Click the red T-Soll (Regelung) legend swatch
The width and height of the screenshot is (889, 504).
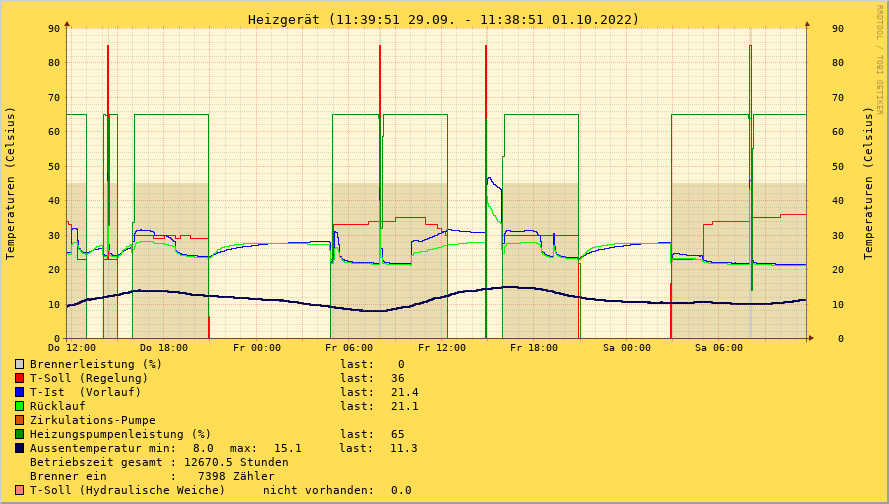(20, 378)
